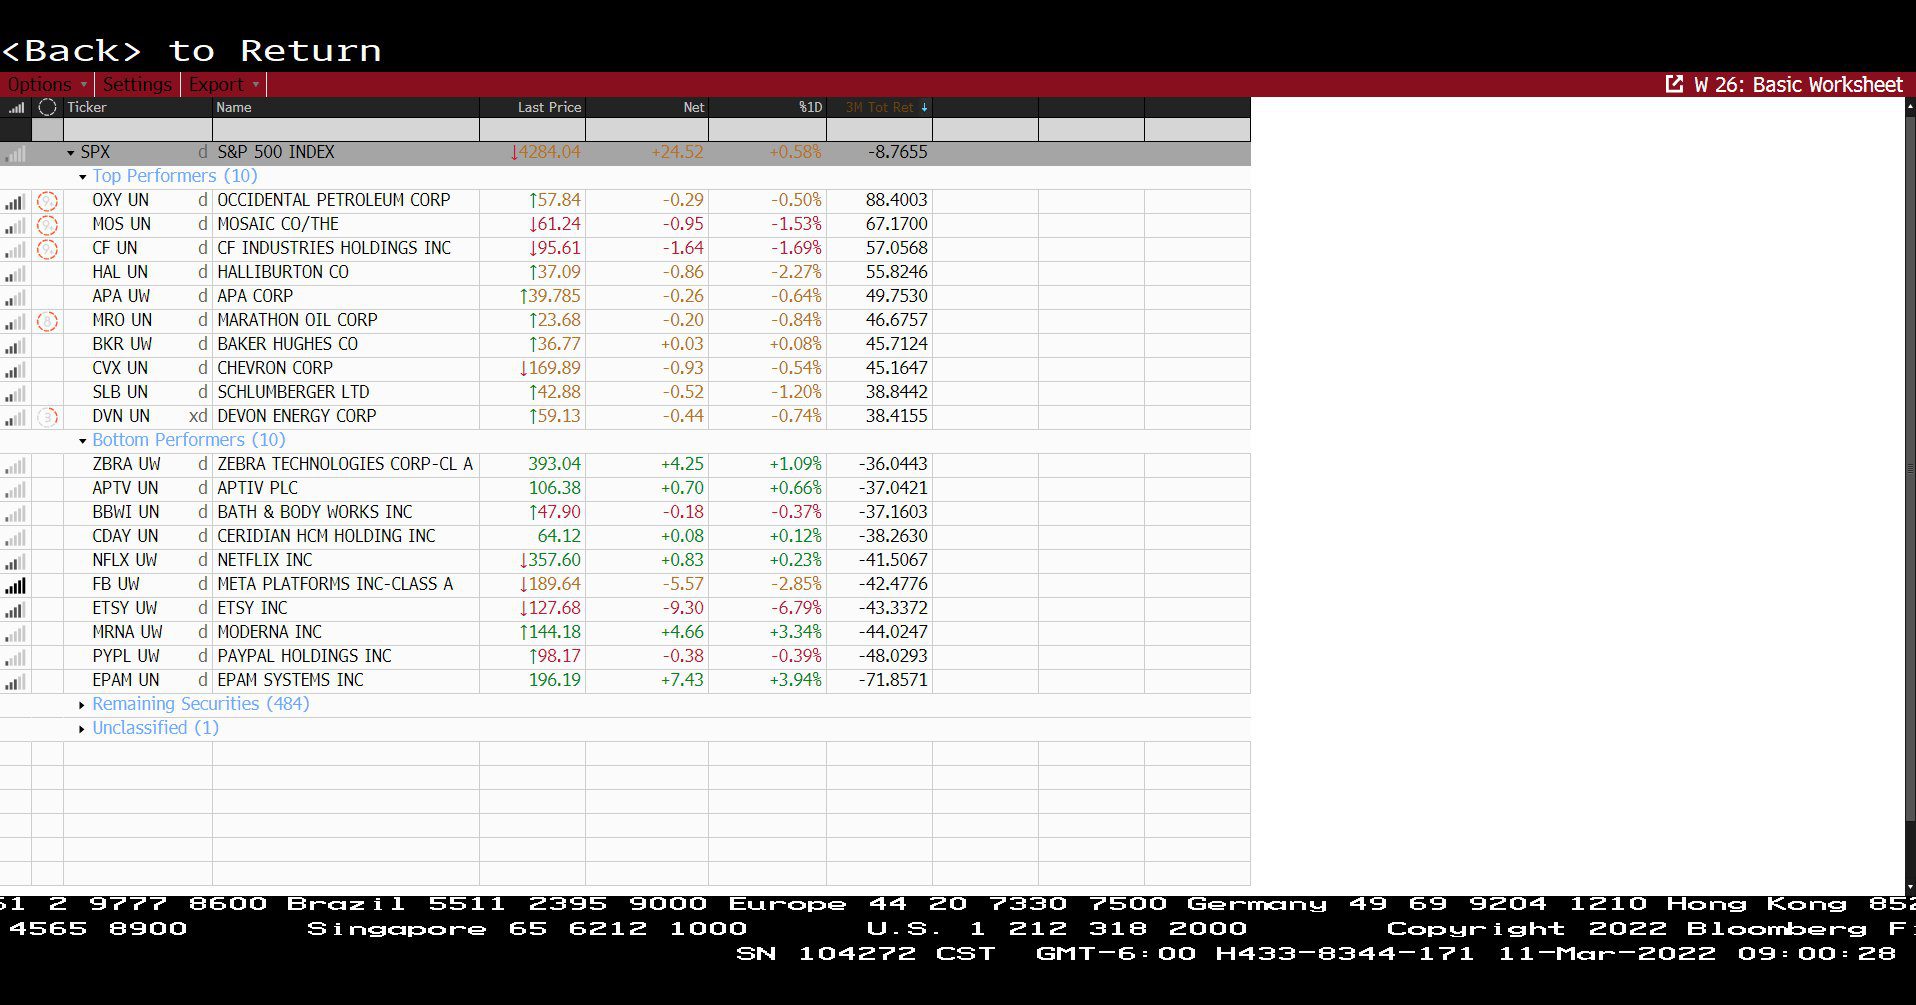Open the Options dropdown menu
Image resolution: width=1916 pixels, height=1005 pixels.
(x=47, y=85)
